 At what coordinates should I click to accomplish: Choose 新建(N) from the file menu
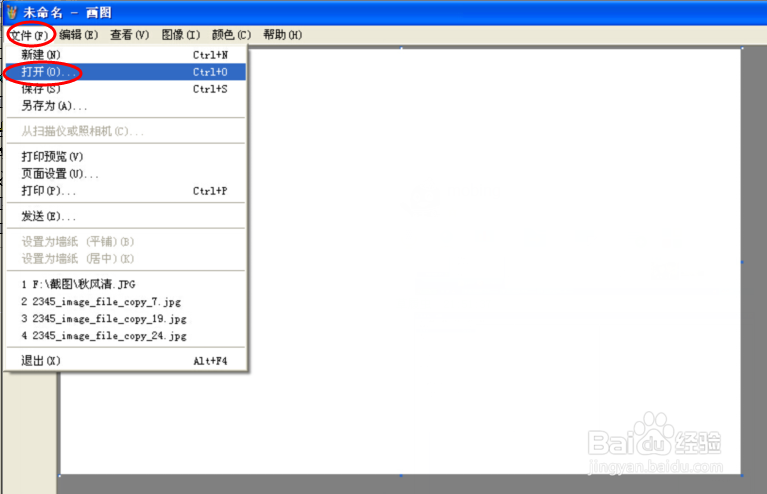point(126,55)
